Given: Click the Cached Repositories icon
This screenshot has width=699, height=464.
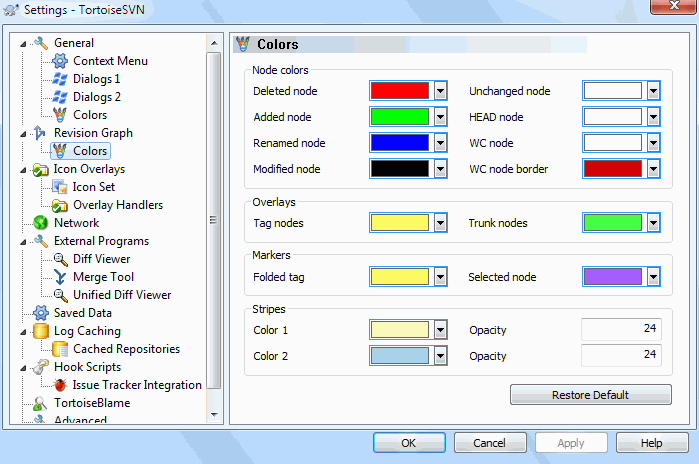Looking at the screenshot, I should 60,349.
